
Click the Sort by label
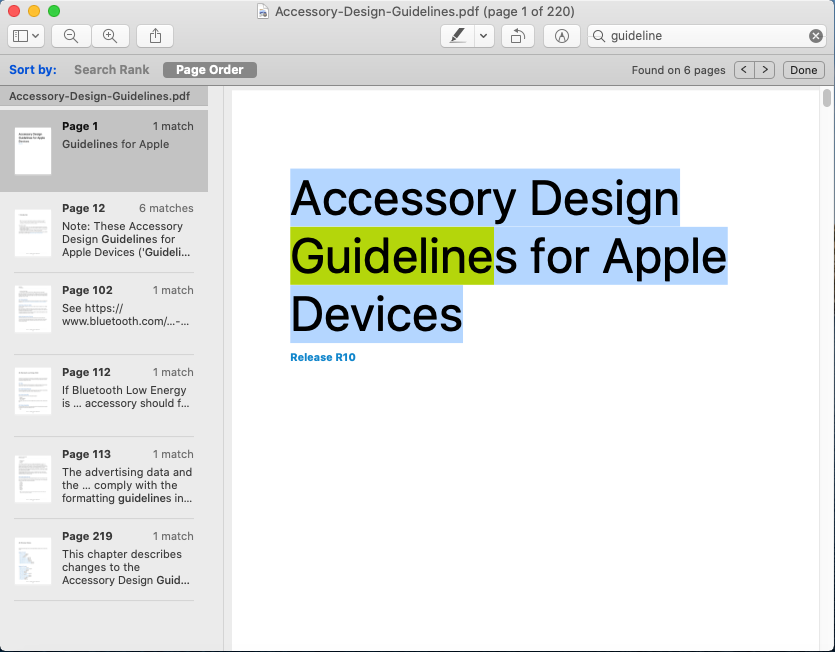tap(32, 70)
